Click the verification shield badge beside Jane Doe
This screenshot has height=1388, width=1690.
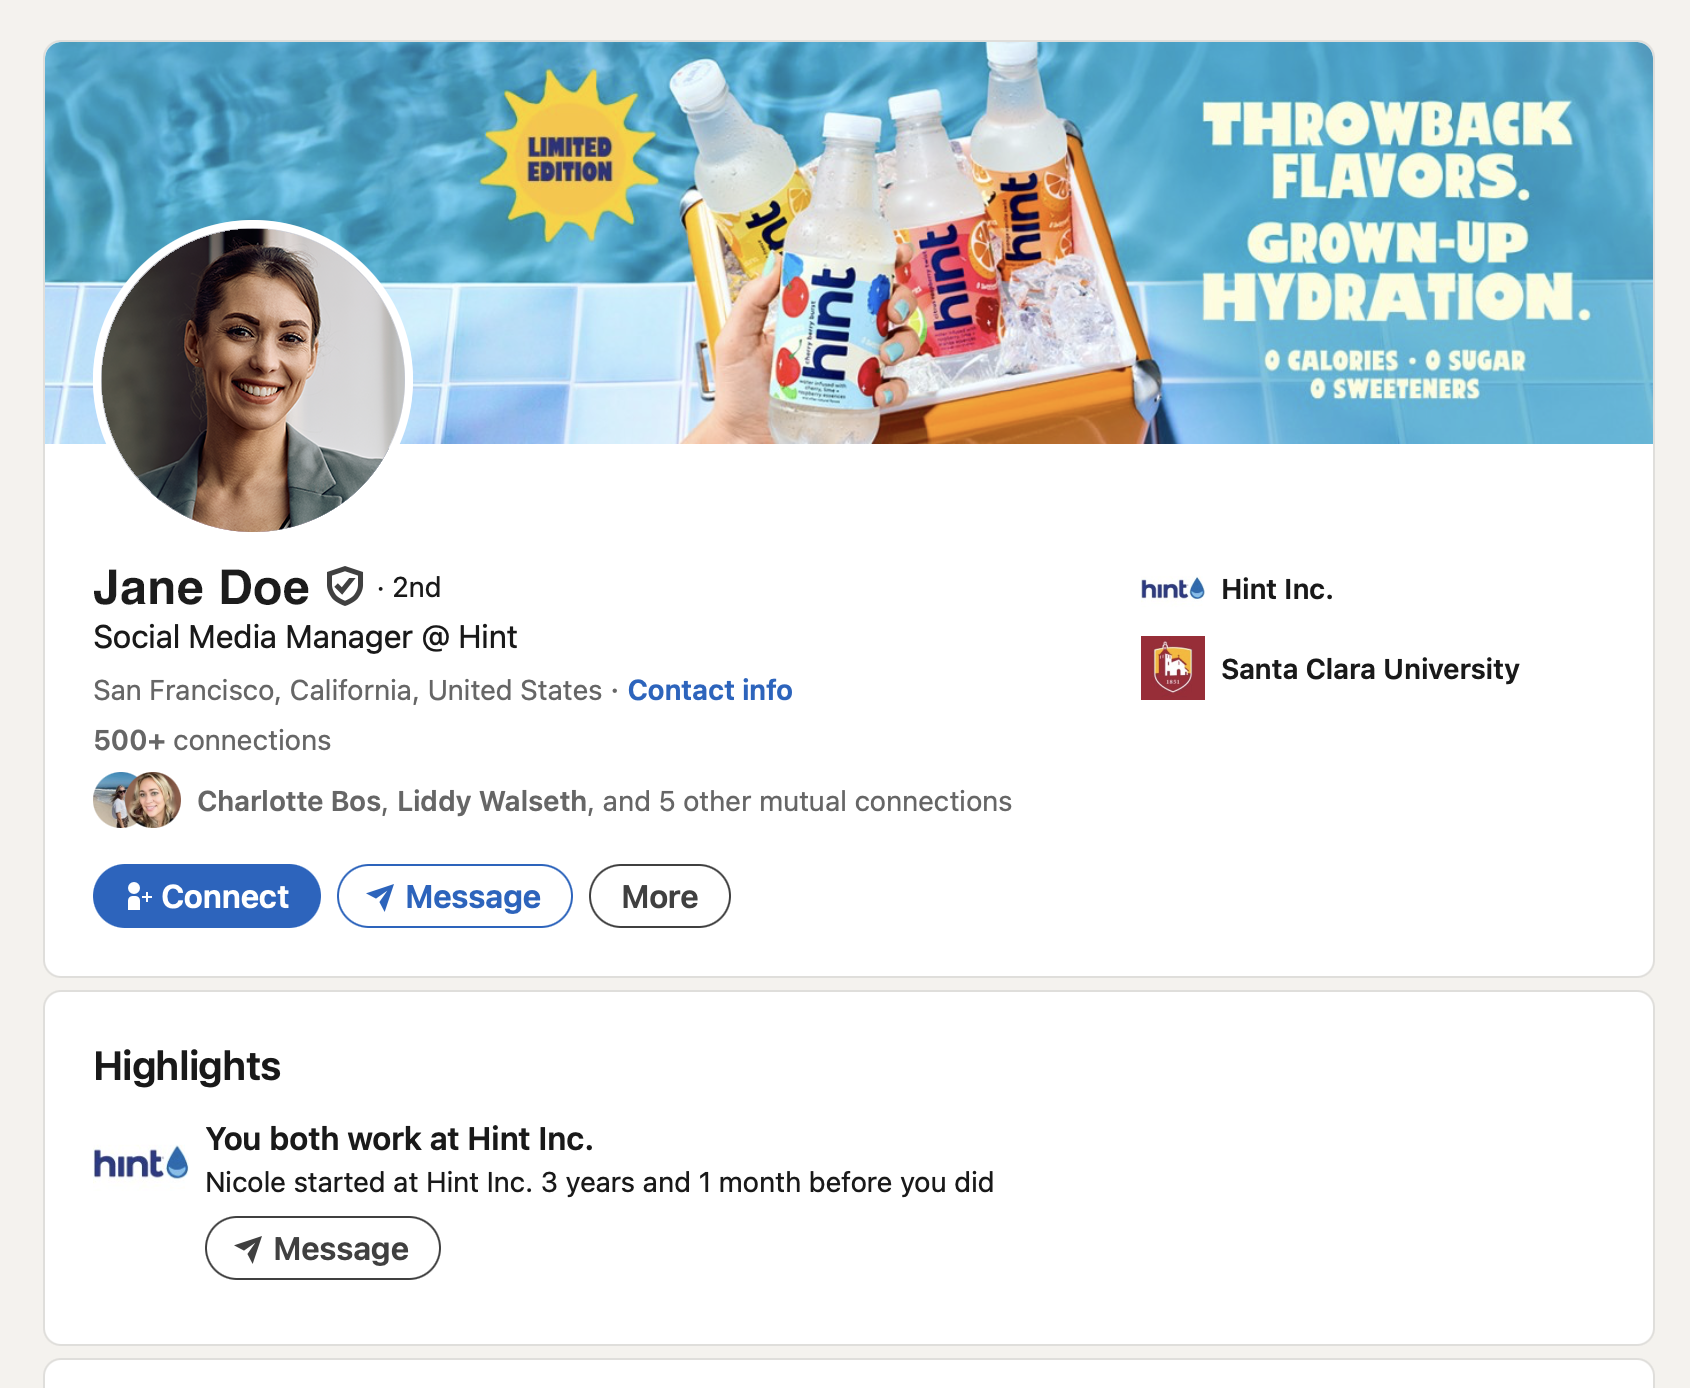click(x=345, y=587)
